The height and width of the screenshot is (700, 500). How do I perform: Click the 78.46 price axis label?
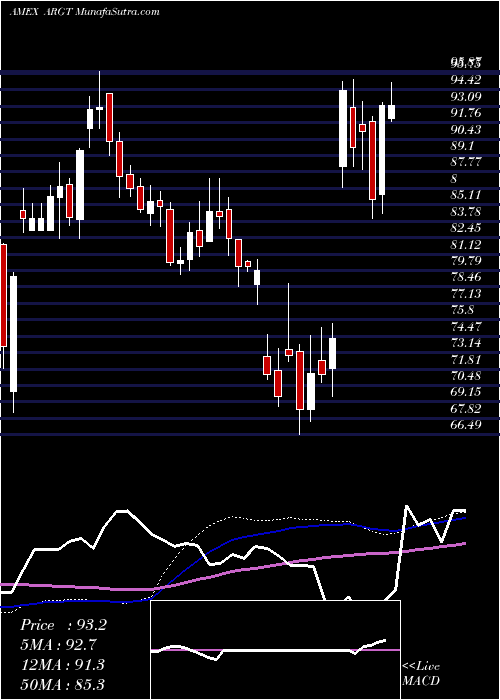[x=466, y=277]
